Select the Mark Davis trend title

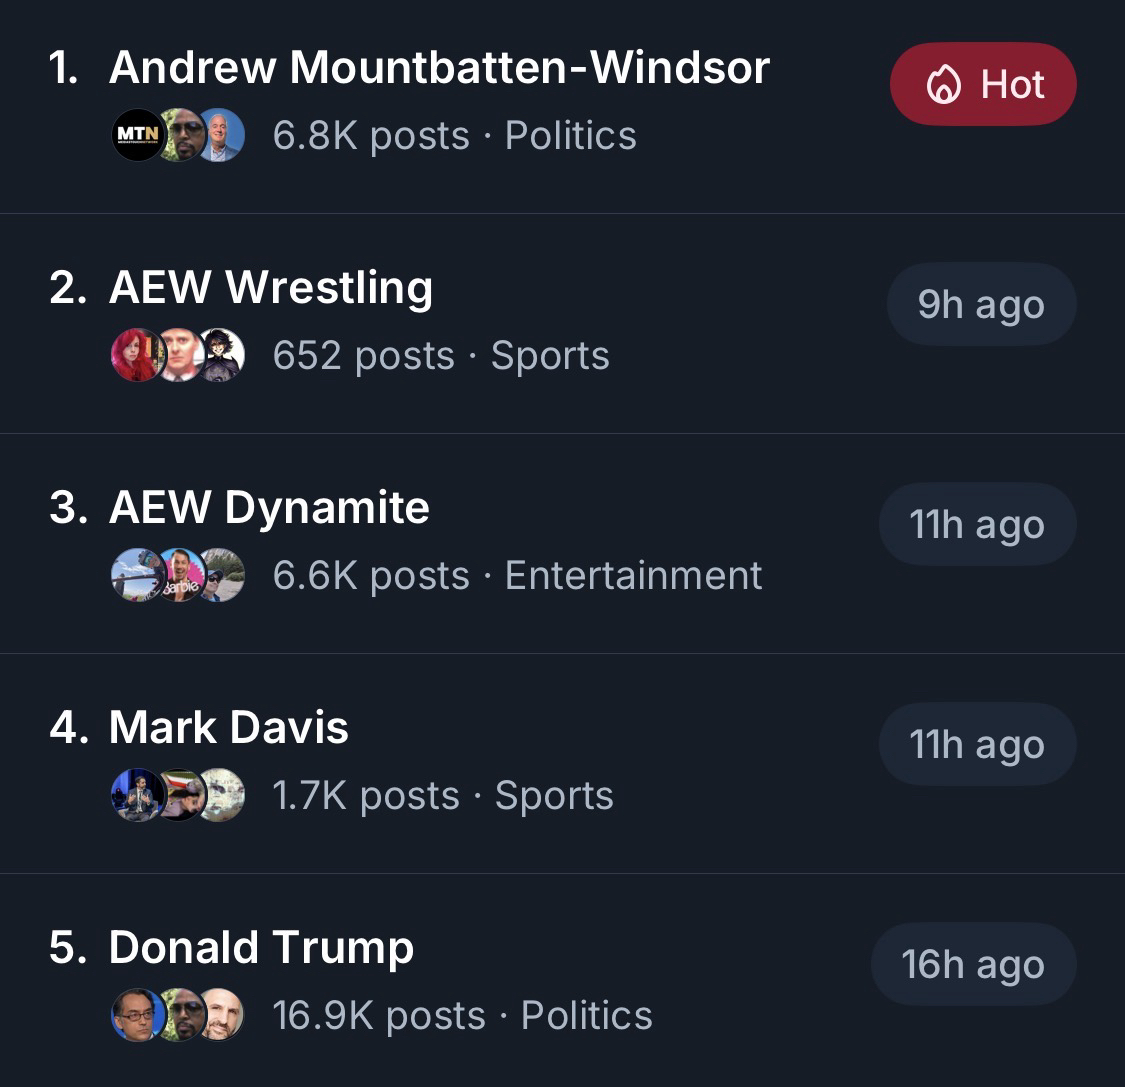point(229,728)
